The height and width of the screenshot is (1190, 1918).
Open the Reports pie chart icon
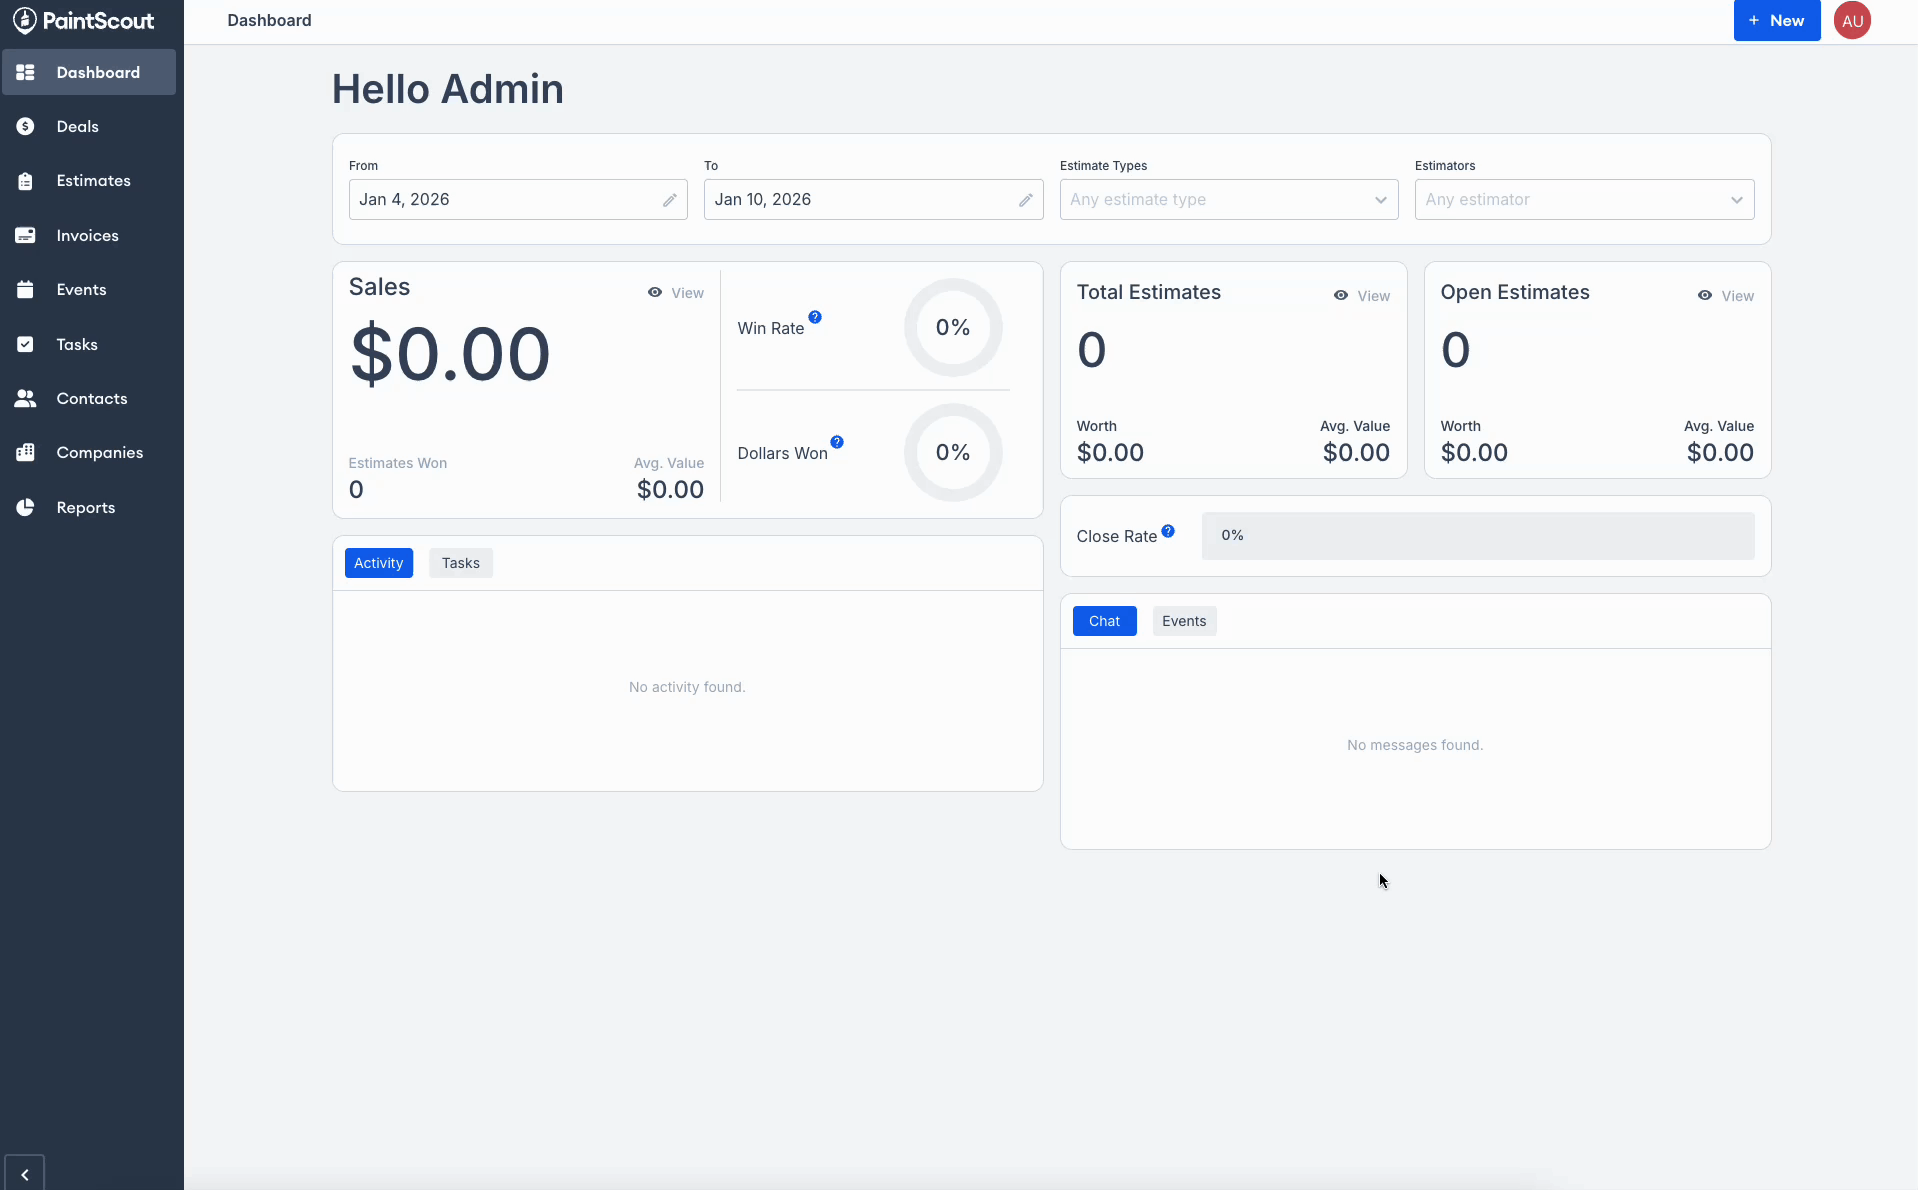point(26,507)
